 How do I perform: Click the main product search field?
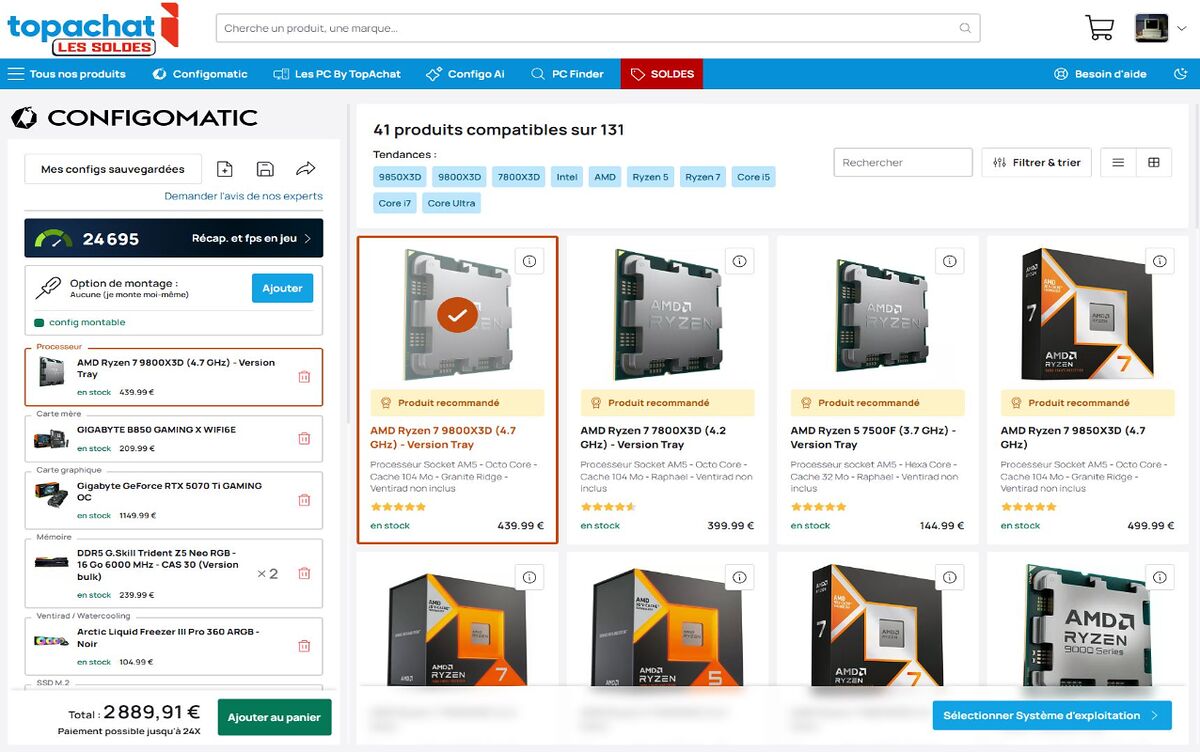[x=598, y=28]
